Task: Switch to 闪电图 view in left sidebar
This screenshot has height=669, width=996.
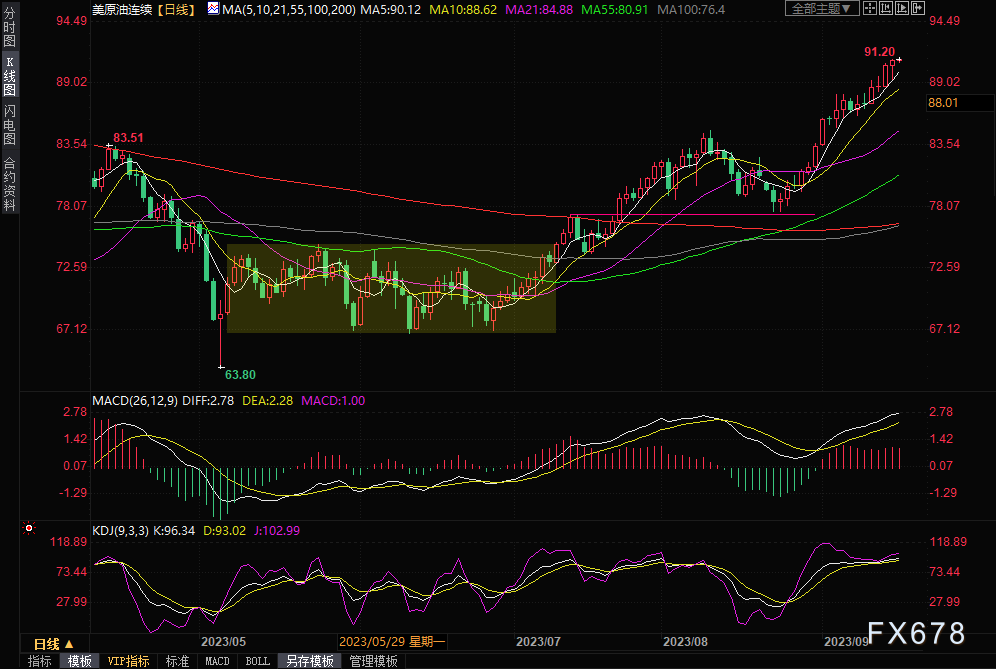Action: (10, 125)
